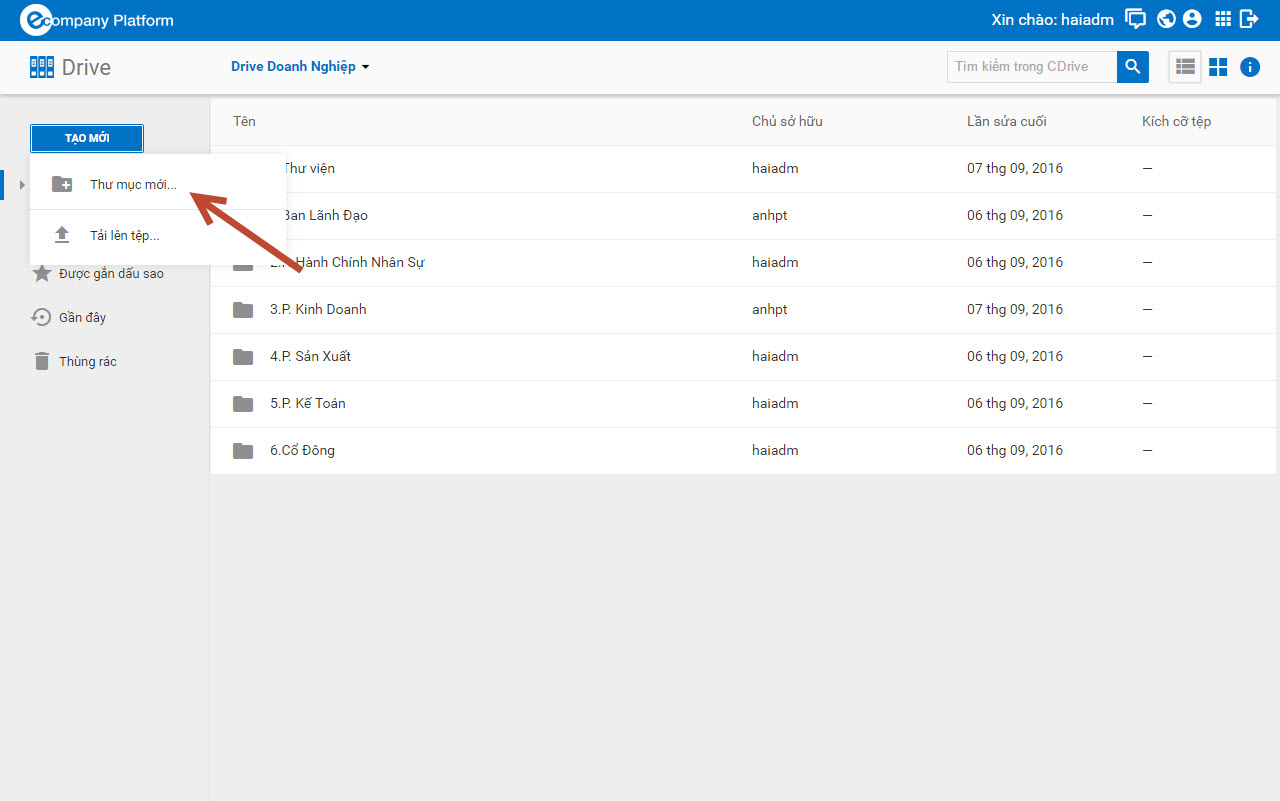Click the Drive title text

point(86,67)
